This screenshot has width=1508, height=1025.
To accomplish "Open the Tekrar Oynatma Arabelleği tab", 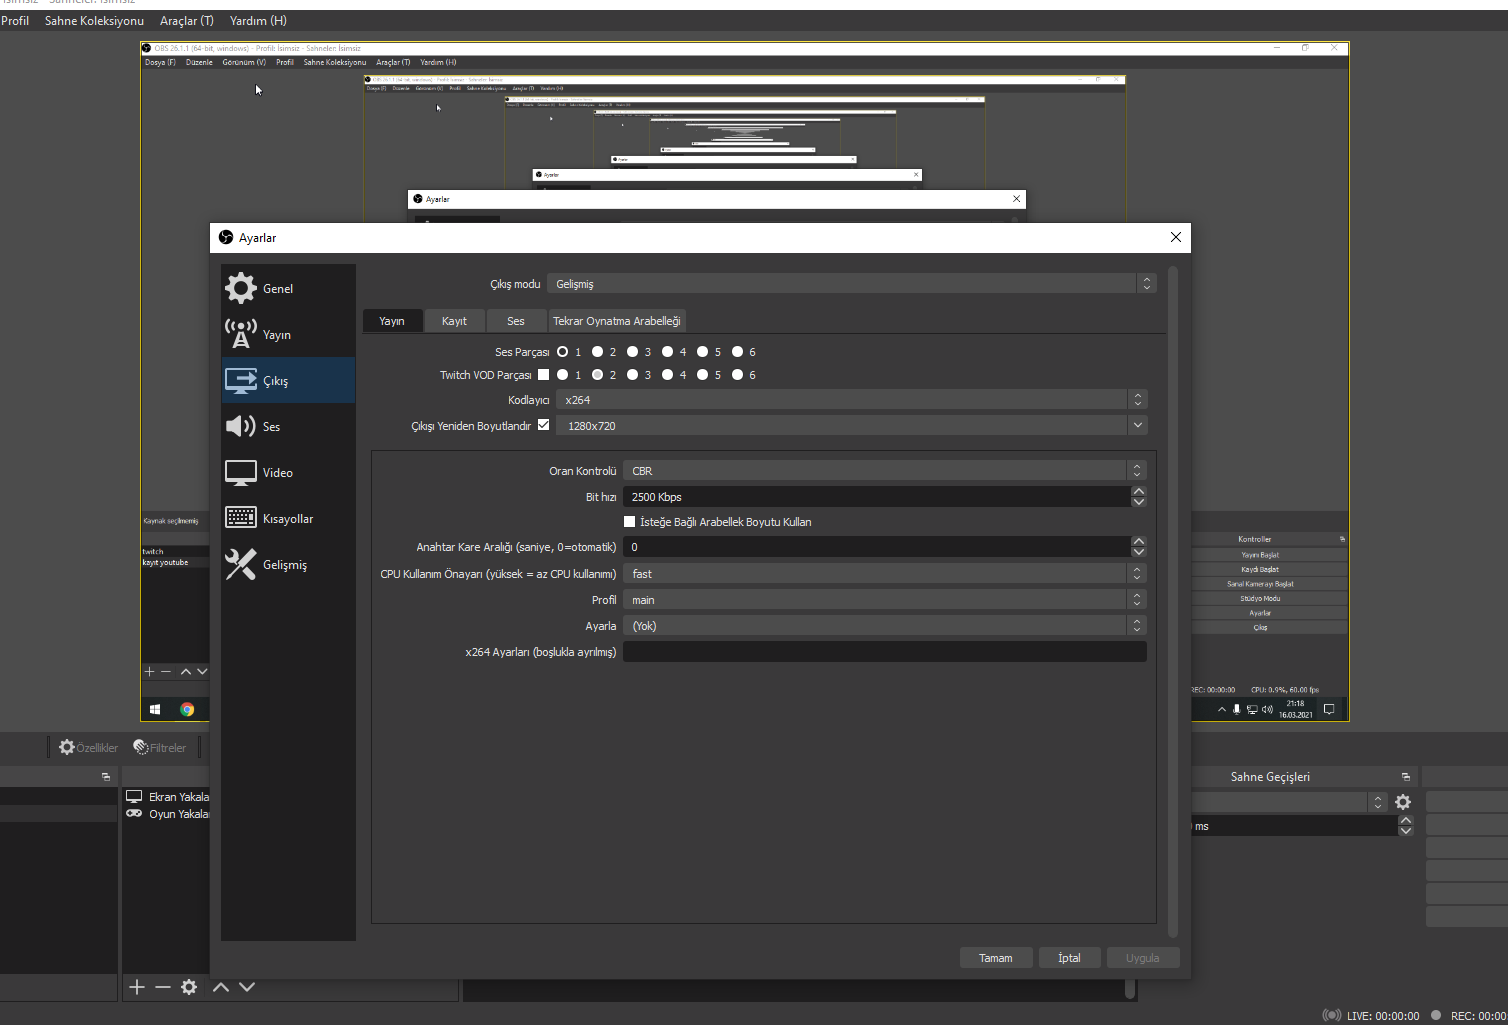I will click(x=617, y=321).
